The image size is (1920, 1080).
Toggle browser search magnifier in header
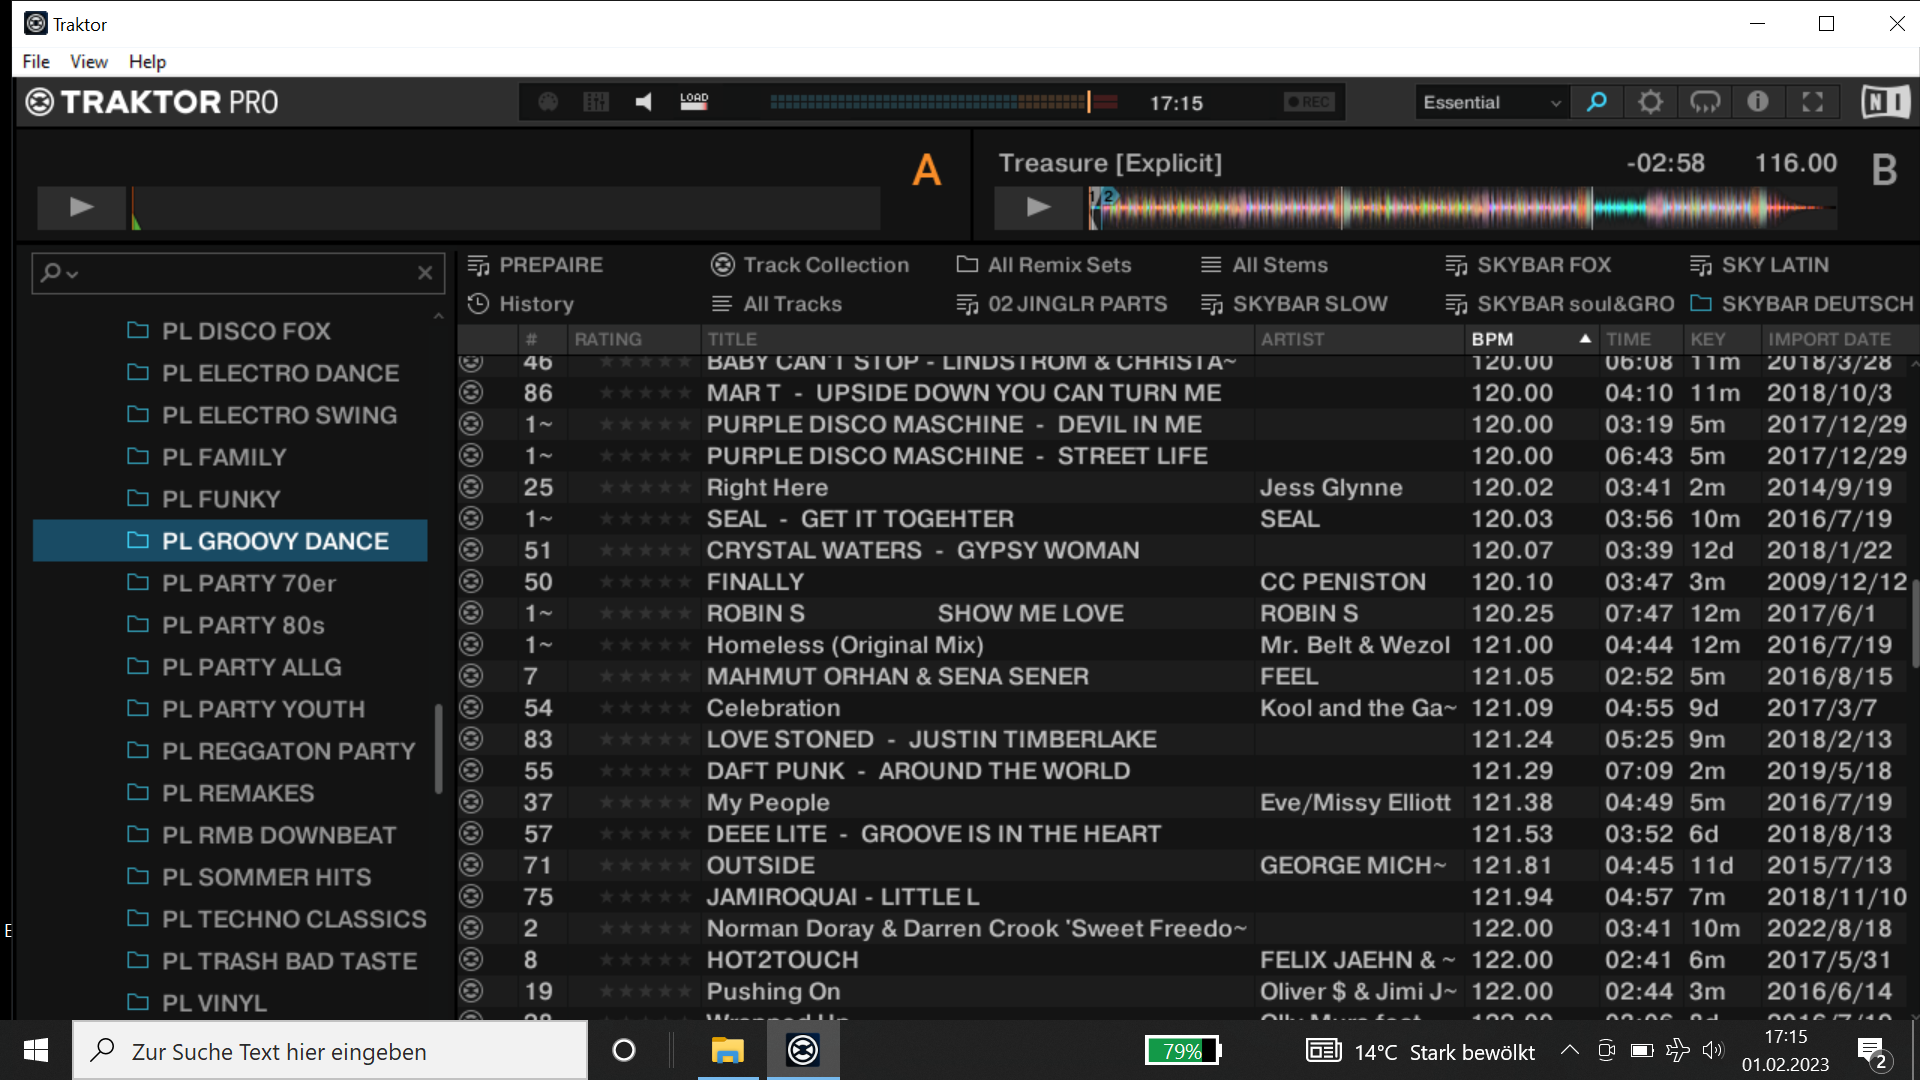click(1597, 102)
